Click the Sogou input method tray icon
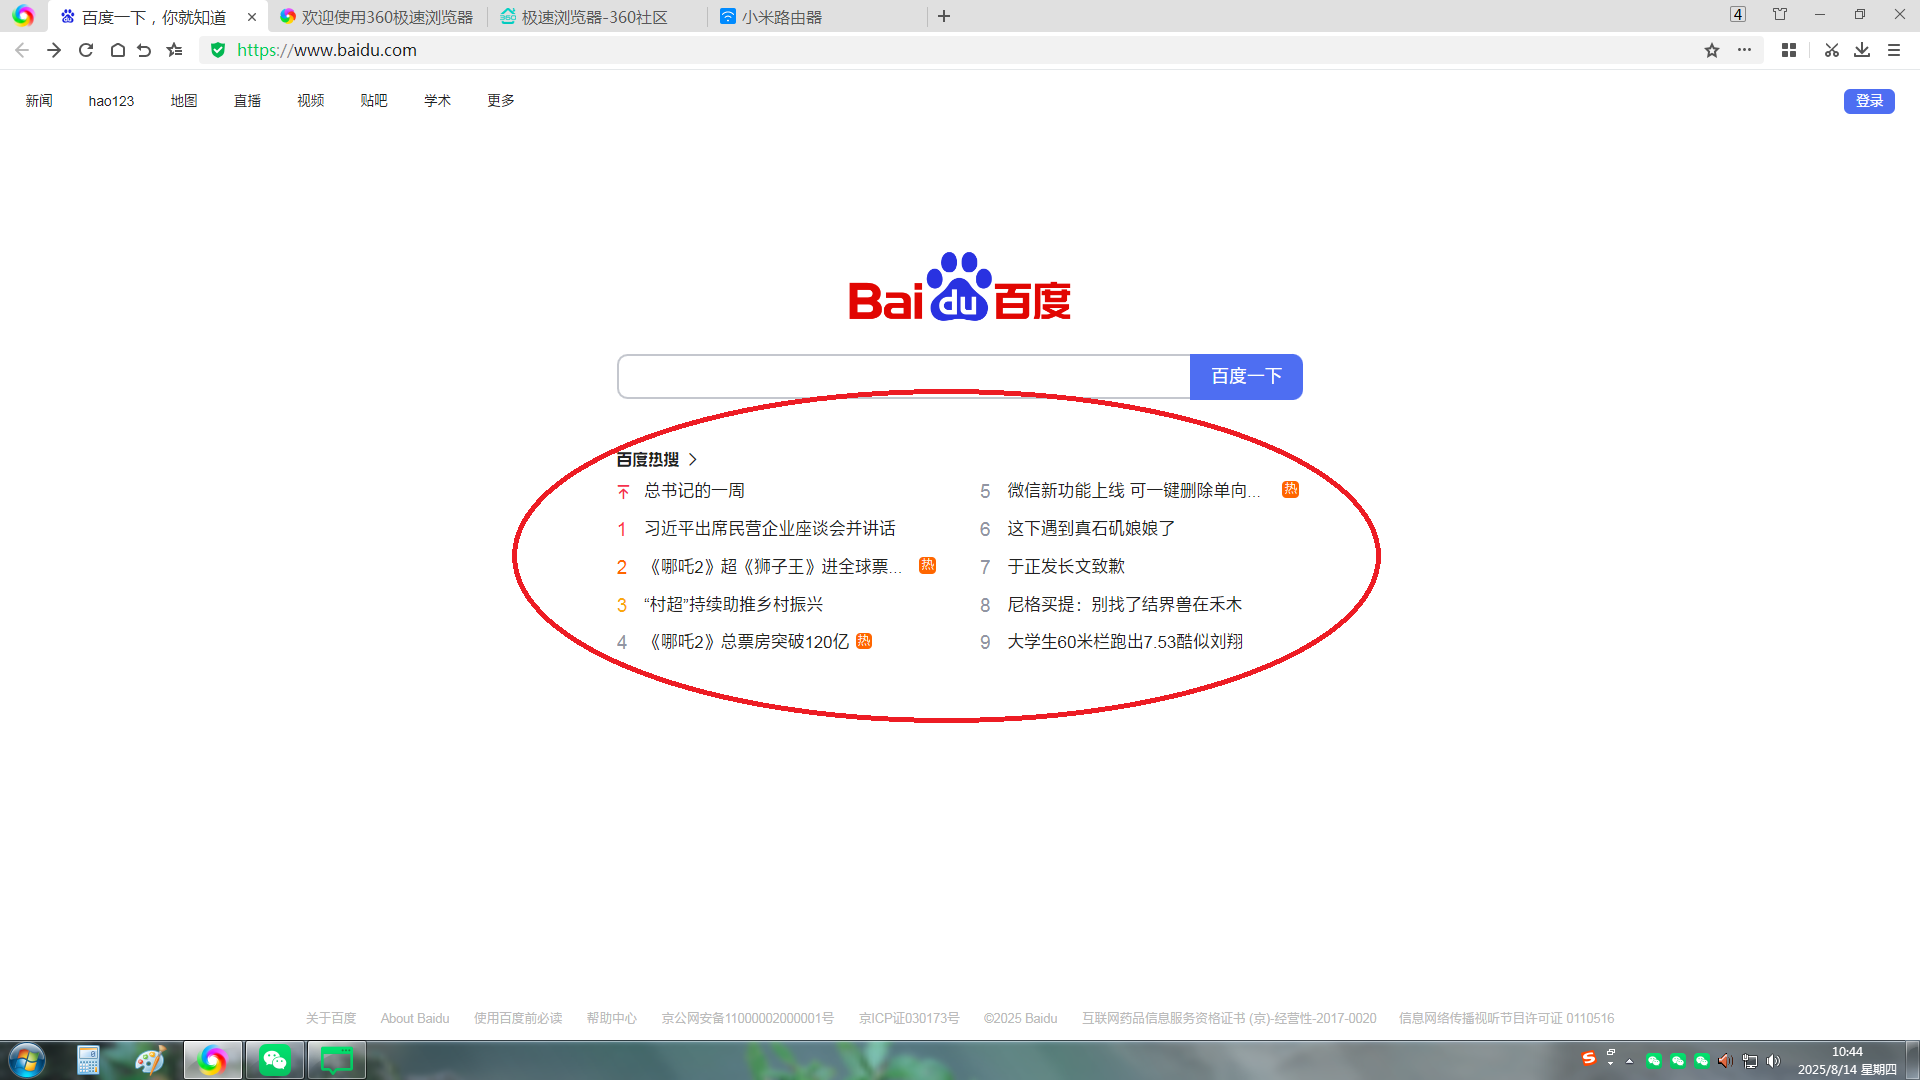 click(1588, 1058)
